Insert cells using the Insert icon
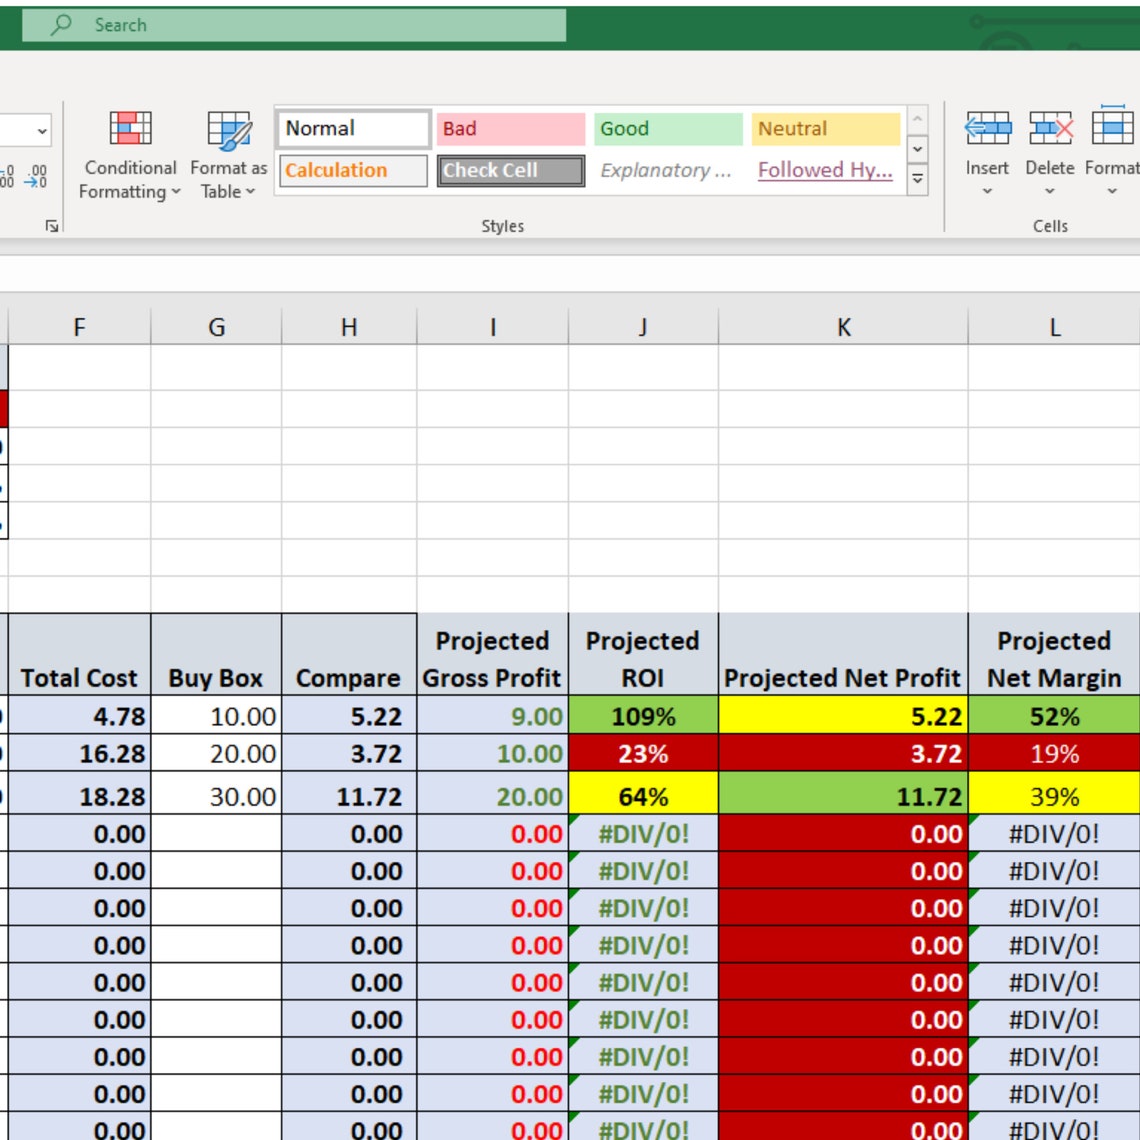1140x1140 pixels. tap(986, 130)
